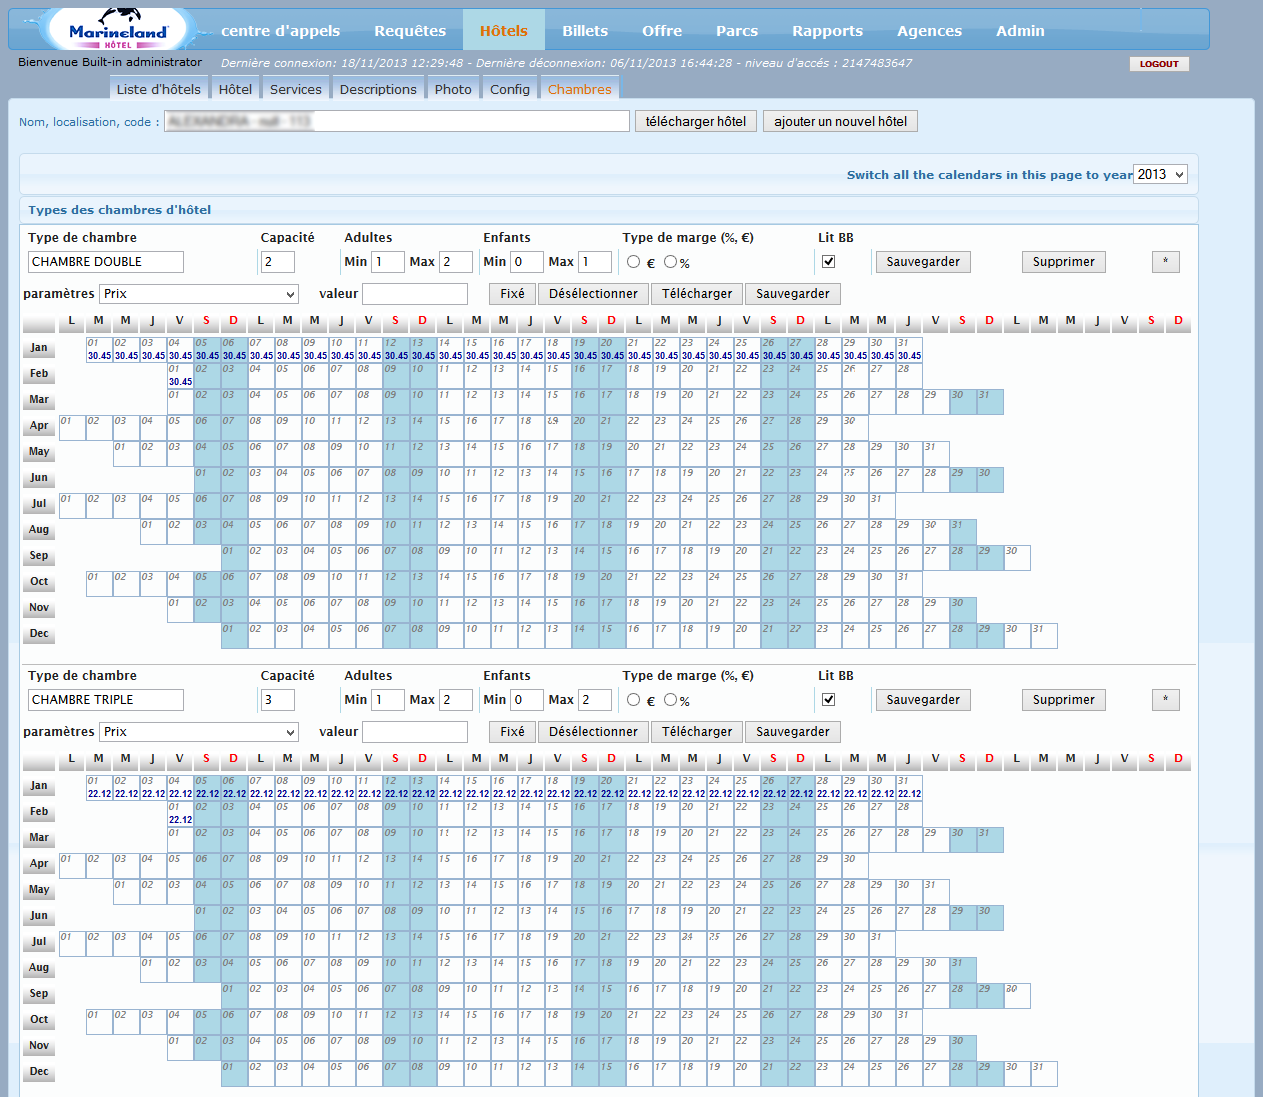Click the Marineland Hôtel logo

[118, 28]
